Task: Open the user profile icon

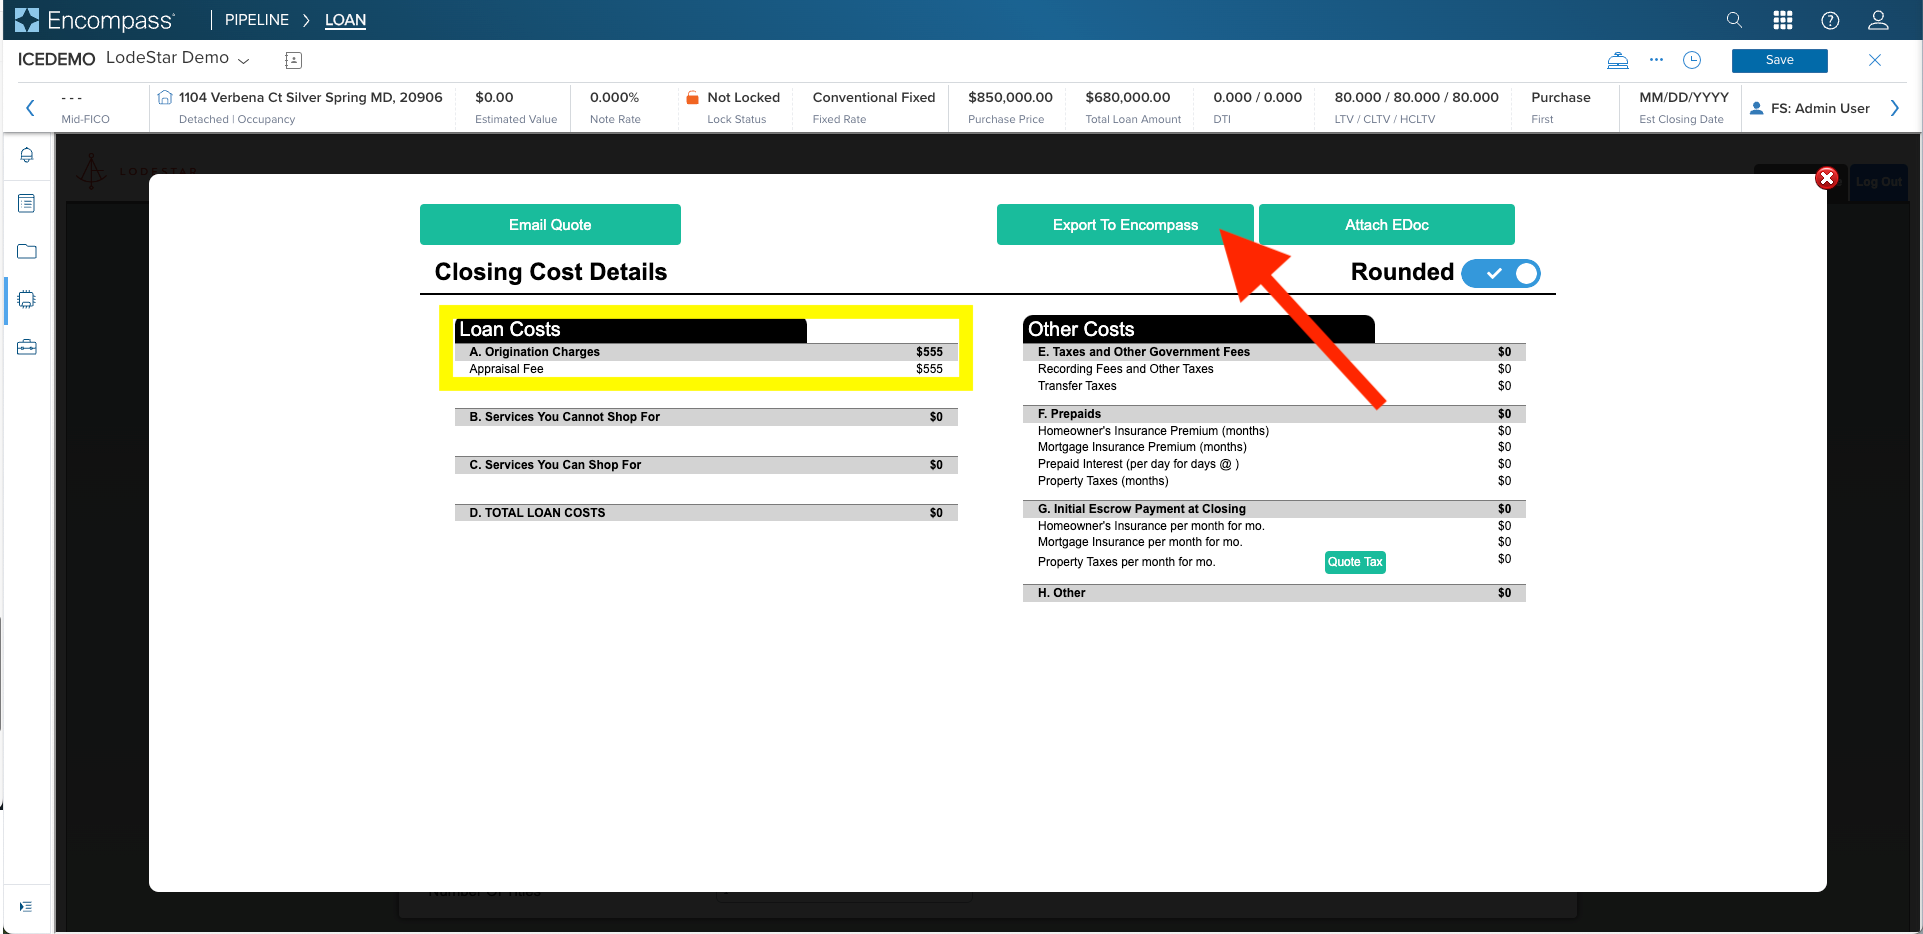Action: [1879, 20]
